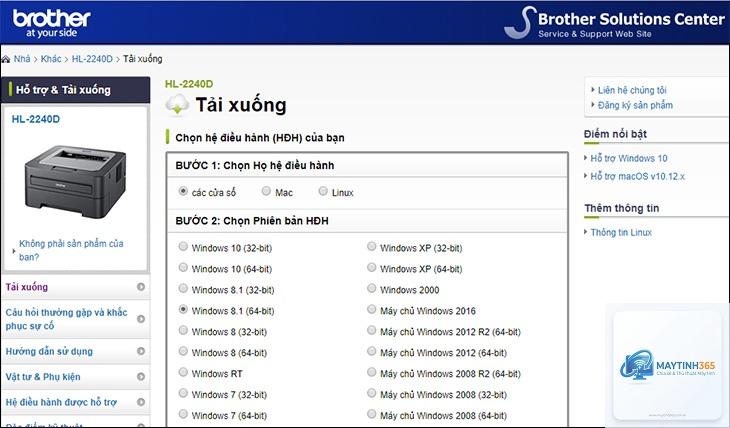Viewport: 730px width, 428px height.
Task: Click arrow icon beside Hệ điều hành được hỗ trợ
Action: [141, 402]
